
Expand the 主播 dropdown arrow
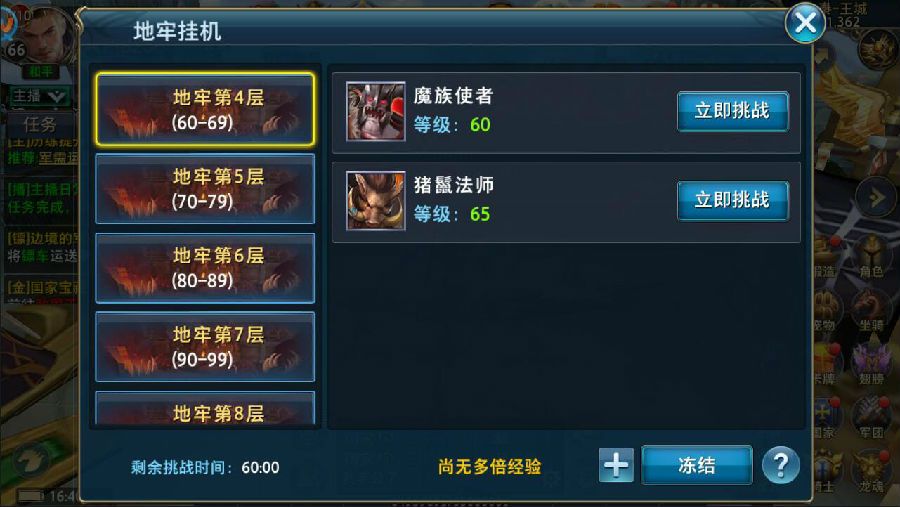pos(56,96)
